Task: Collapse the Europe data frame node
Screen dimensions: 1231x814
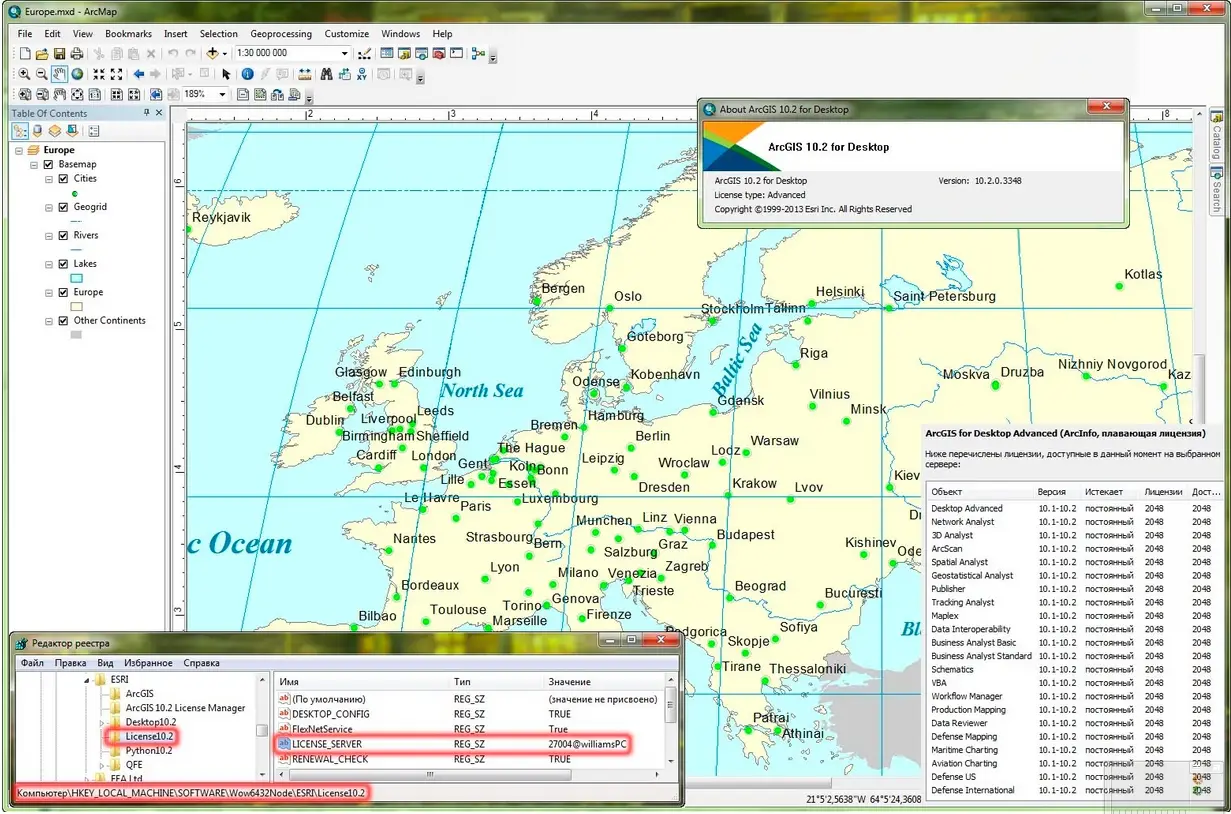Action: click(19, 150)
